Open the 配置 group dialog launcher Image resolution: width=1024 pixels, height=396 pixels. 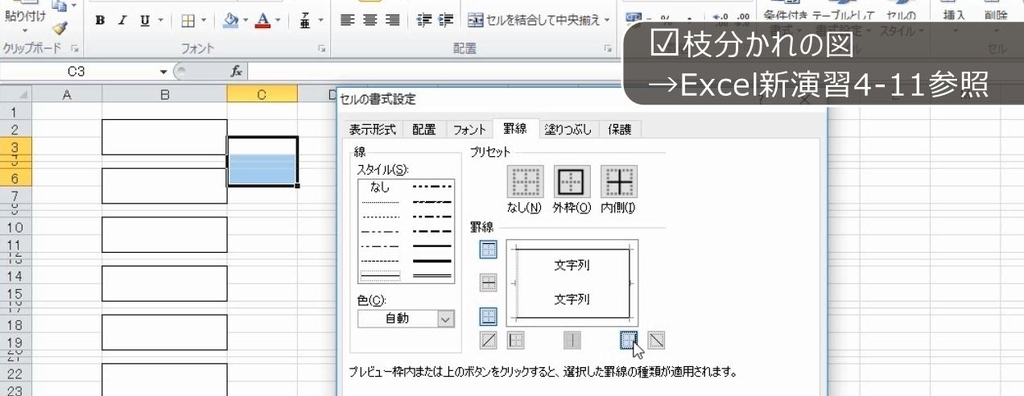(608, 48)
